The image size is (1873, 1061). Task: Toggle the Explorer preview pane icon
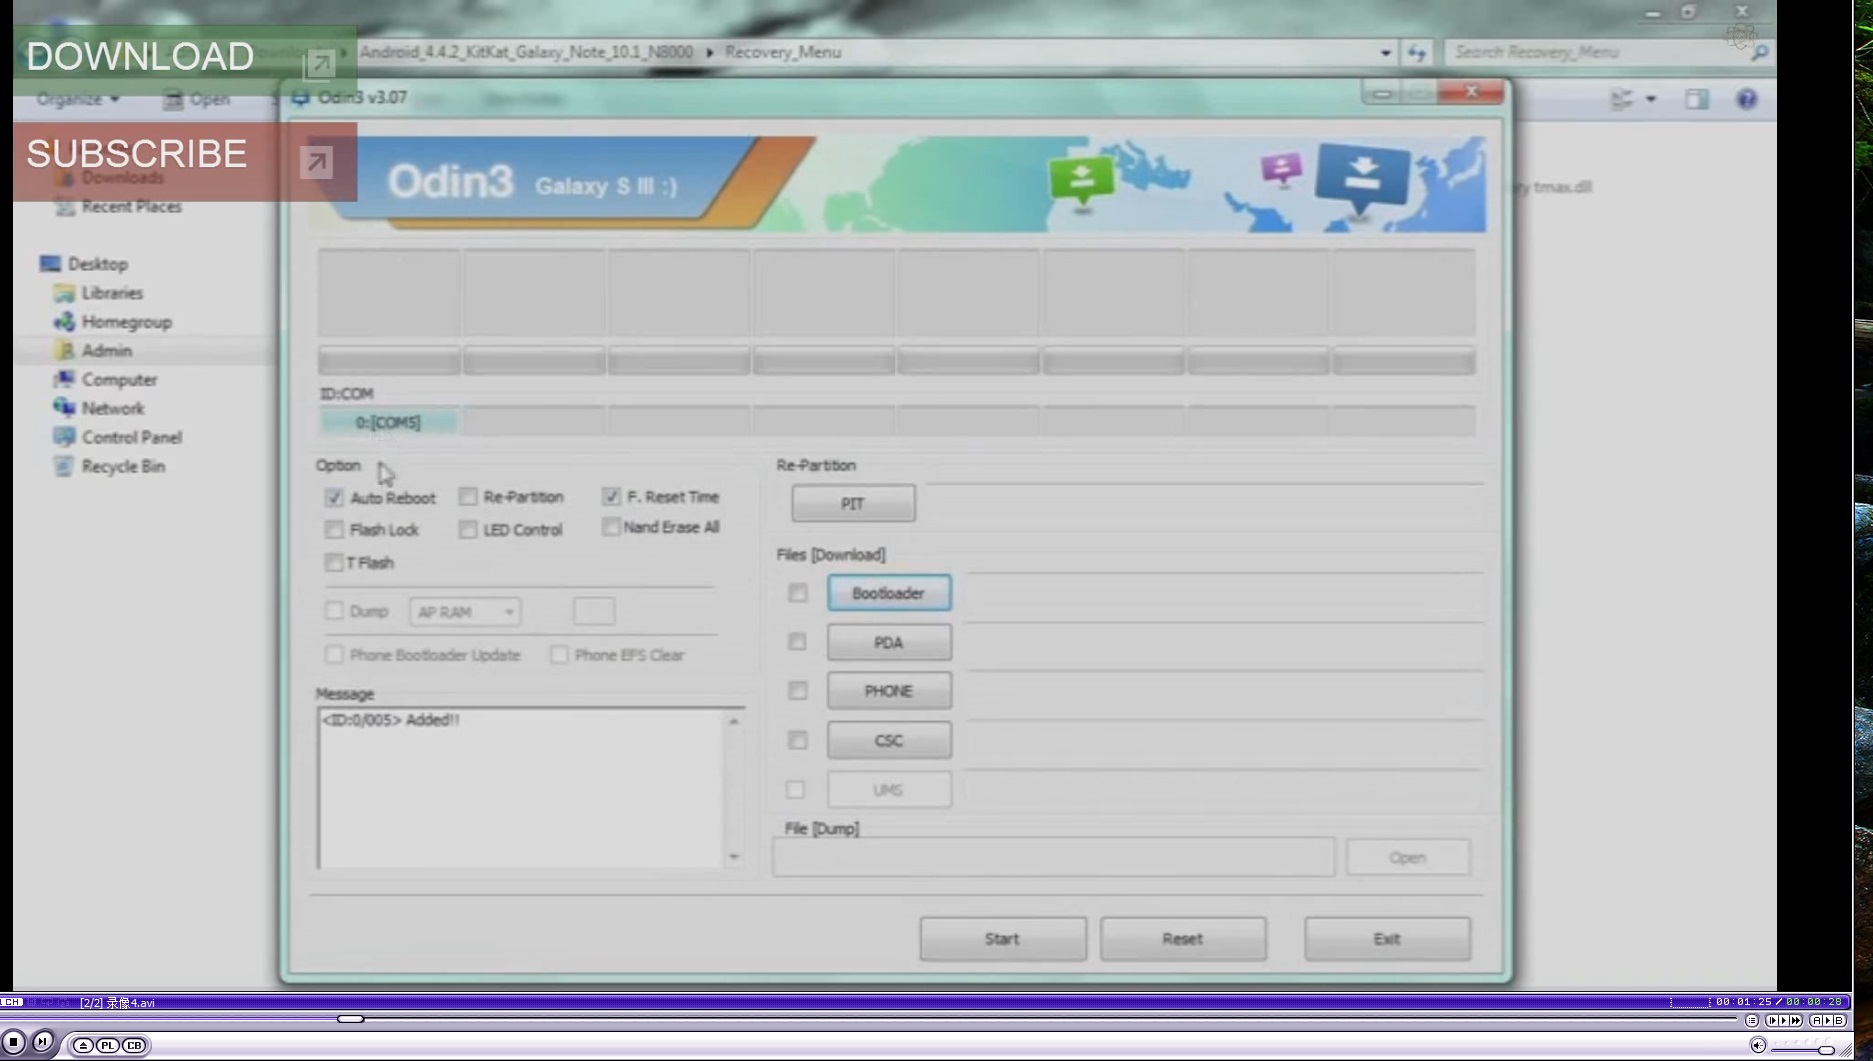(x=1697, y=99)
